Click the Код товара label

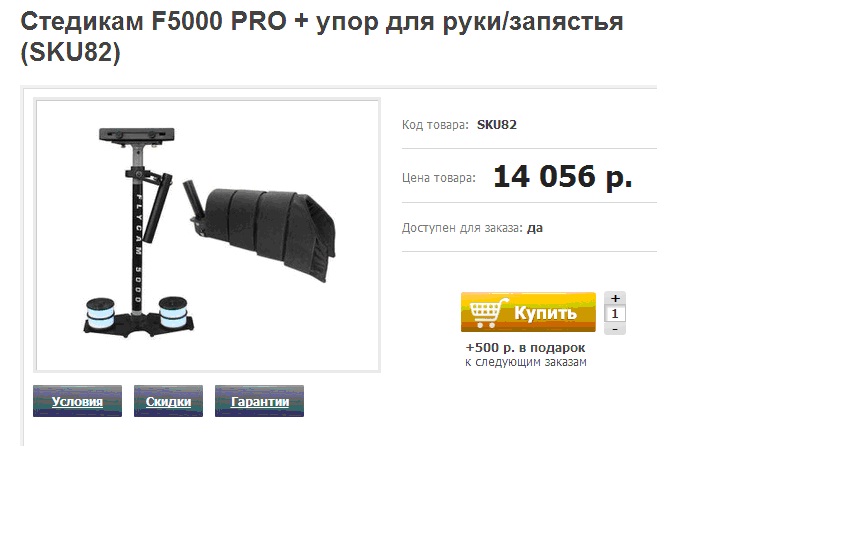point(435,125)
